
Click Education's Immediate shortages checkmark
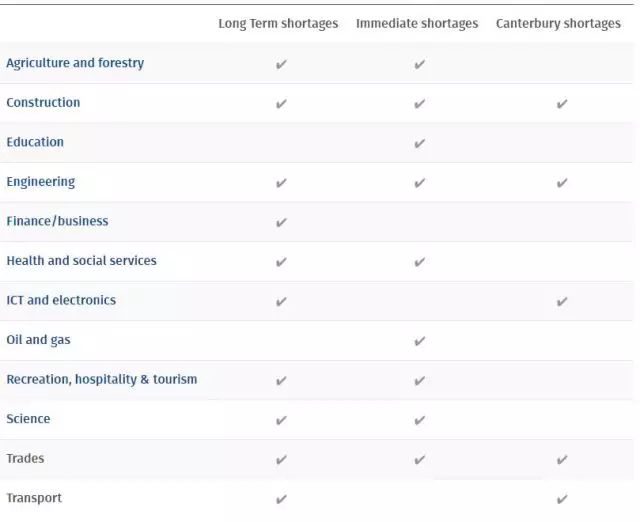click(420, 143)
